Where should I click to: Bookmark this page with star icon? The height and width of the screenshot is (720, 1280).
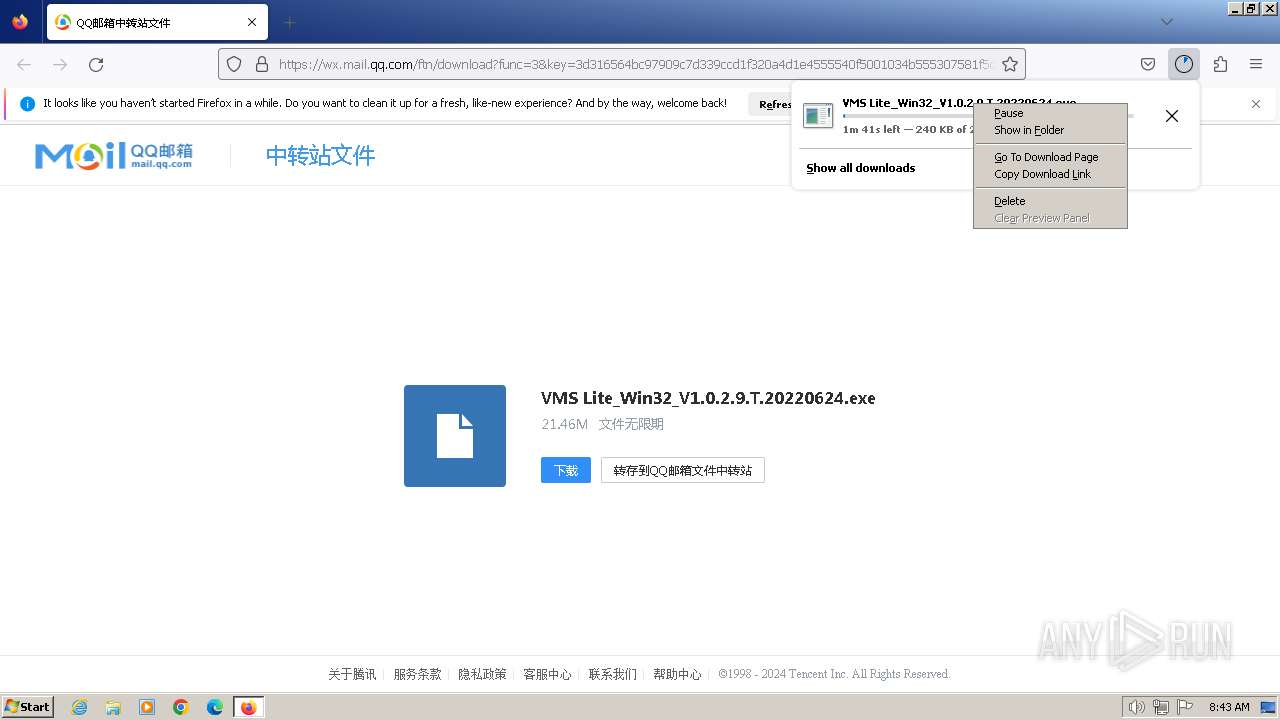point(1010,64)
